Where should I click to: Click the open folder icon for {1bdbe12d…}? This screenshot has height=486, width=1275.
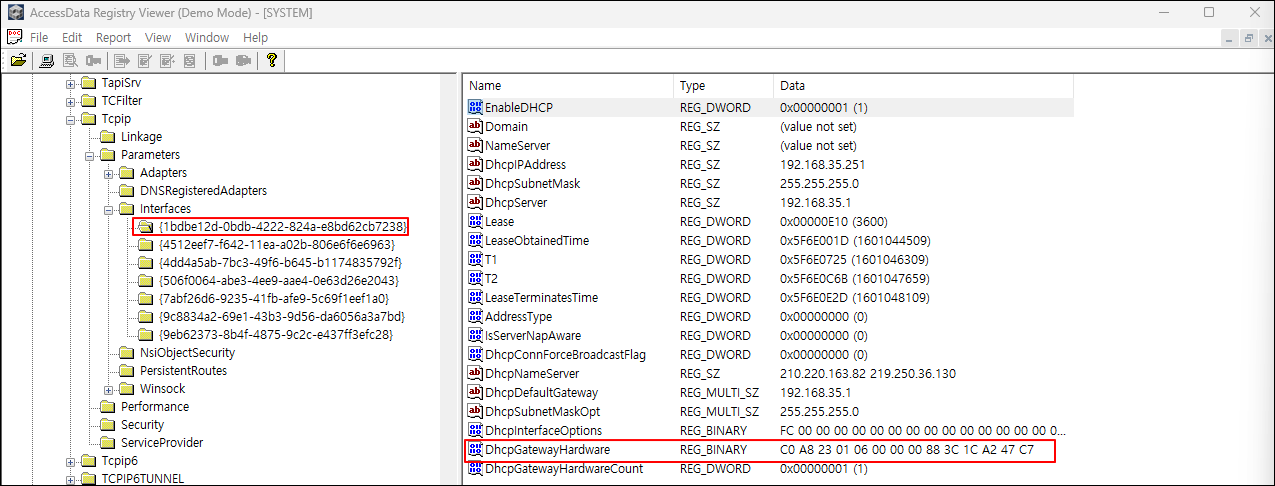145,227
